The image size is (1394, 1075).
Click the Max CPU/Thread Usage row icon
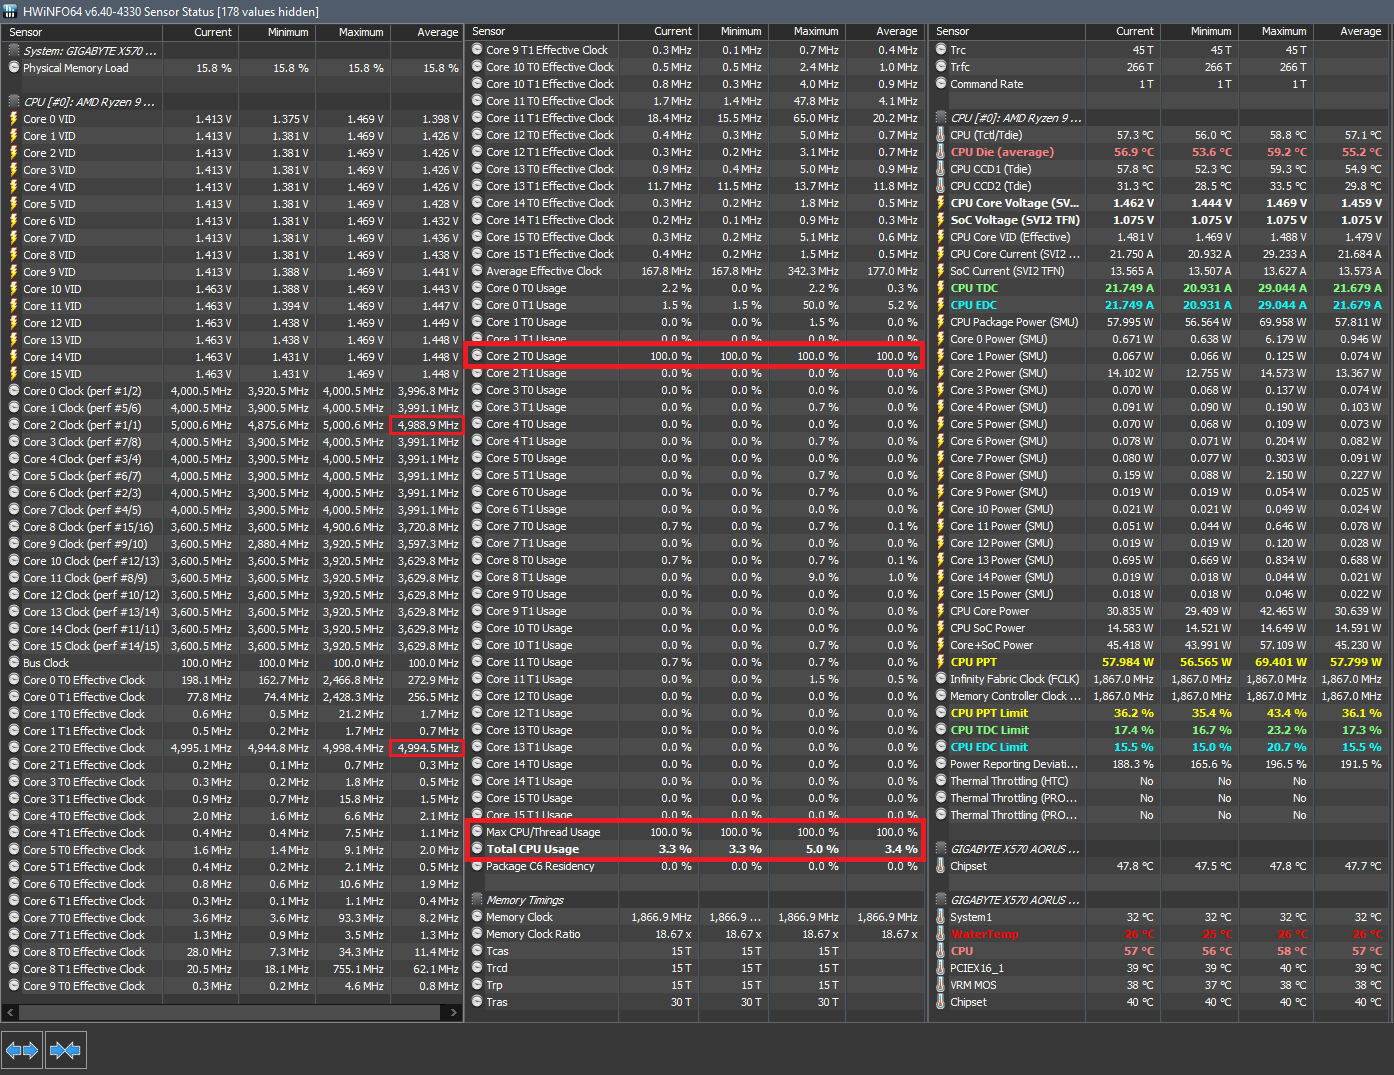[x=477, y=832]
